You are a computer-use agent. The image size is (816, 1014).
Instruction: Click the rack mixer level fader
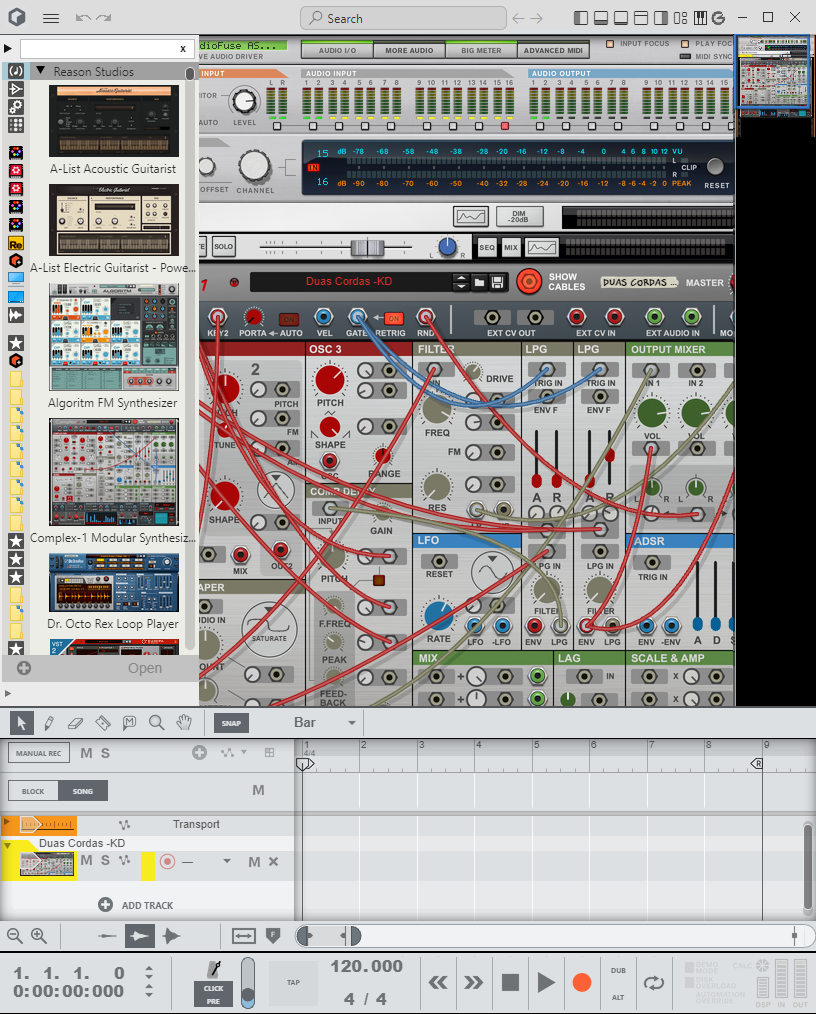[367, 247]
